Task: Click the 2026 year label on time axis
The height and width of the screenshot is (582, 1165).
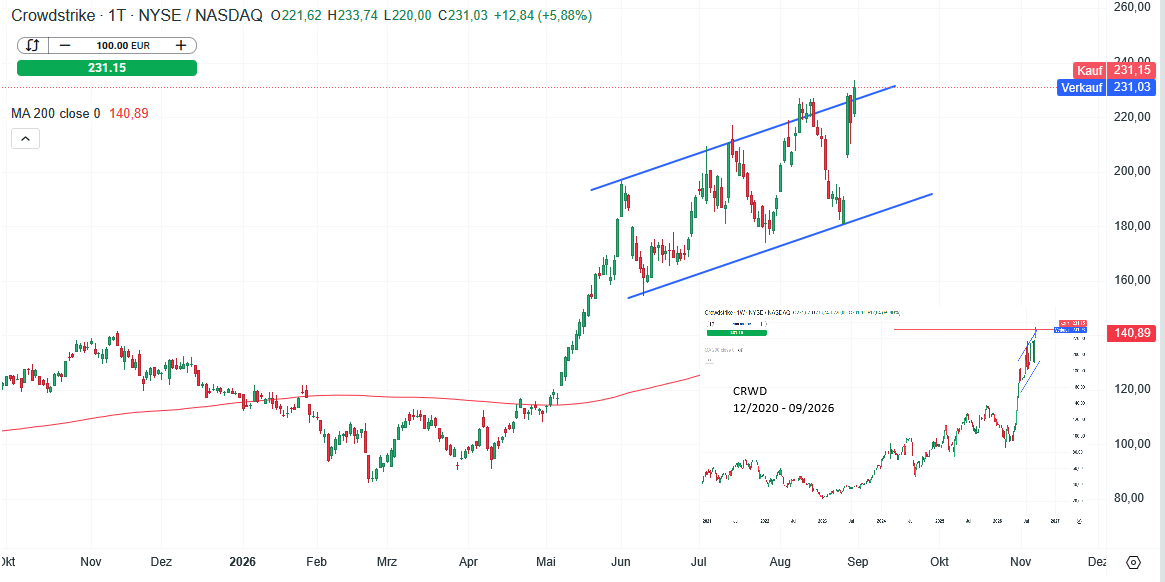Action: pyautogui.click(x=242, y=561)
